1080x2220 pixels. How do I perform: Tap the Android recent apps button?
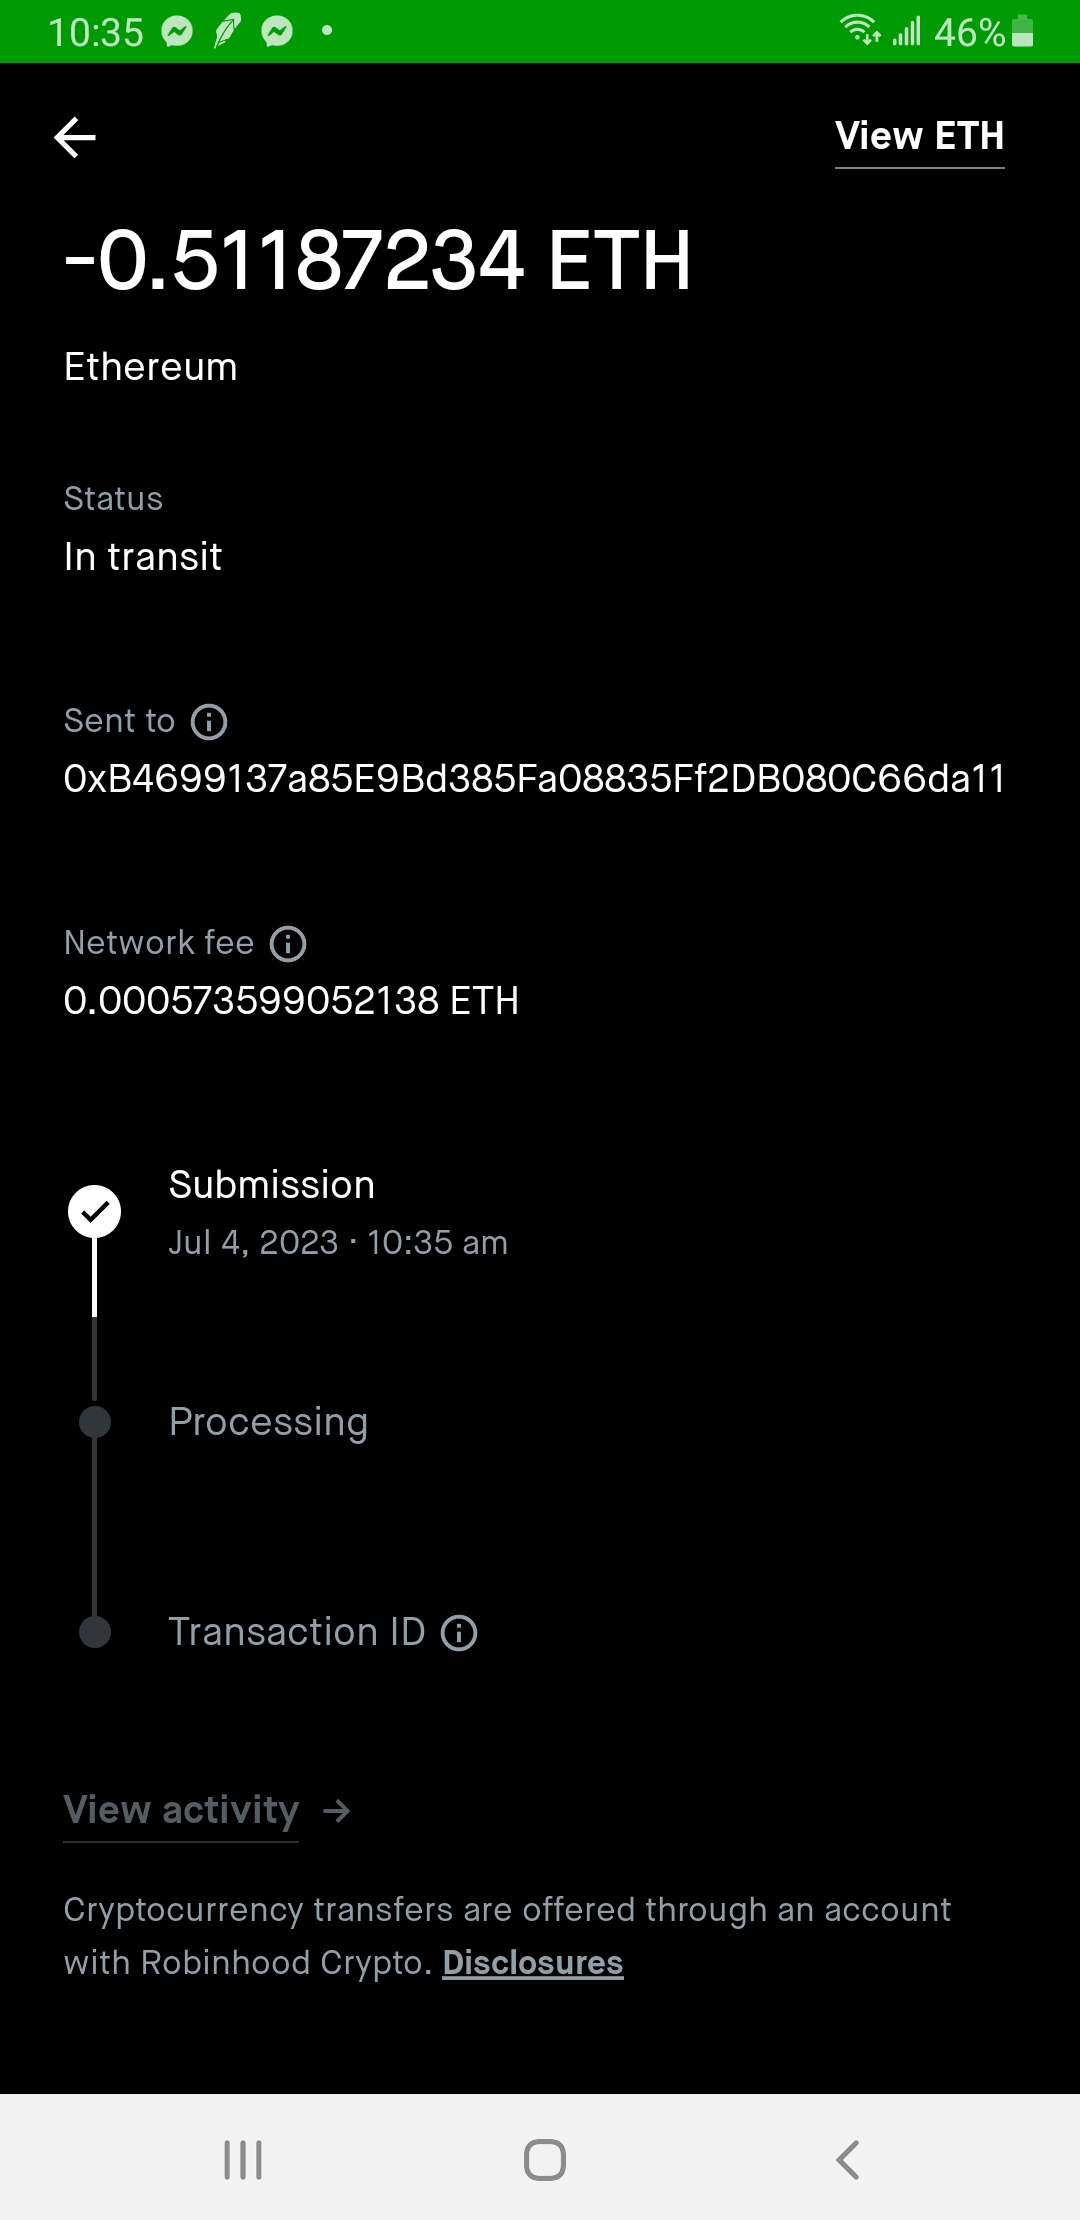pyautogui.click(x=243, y=2160)
